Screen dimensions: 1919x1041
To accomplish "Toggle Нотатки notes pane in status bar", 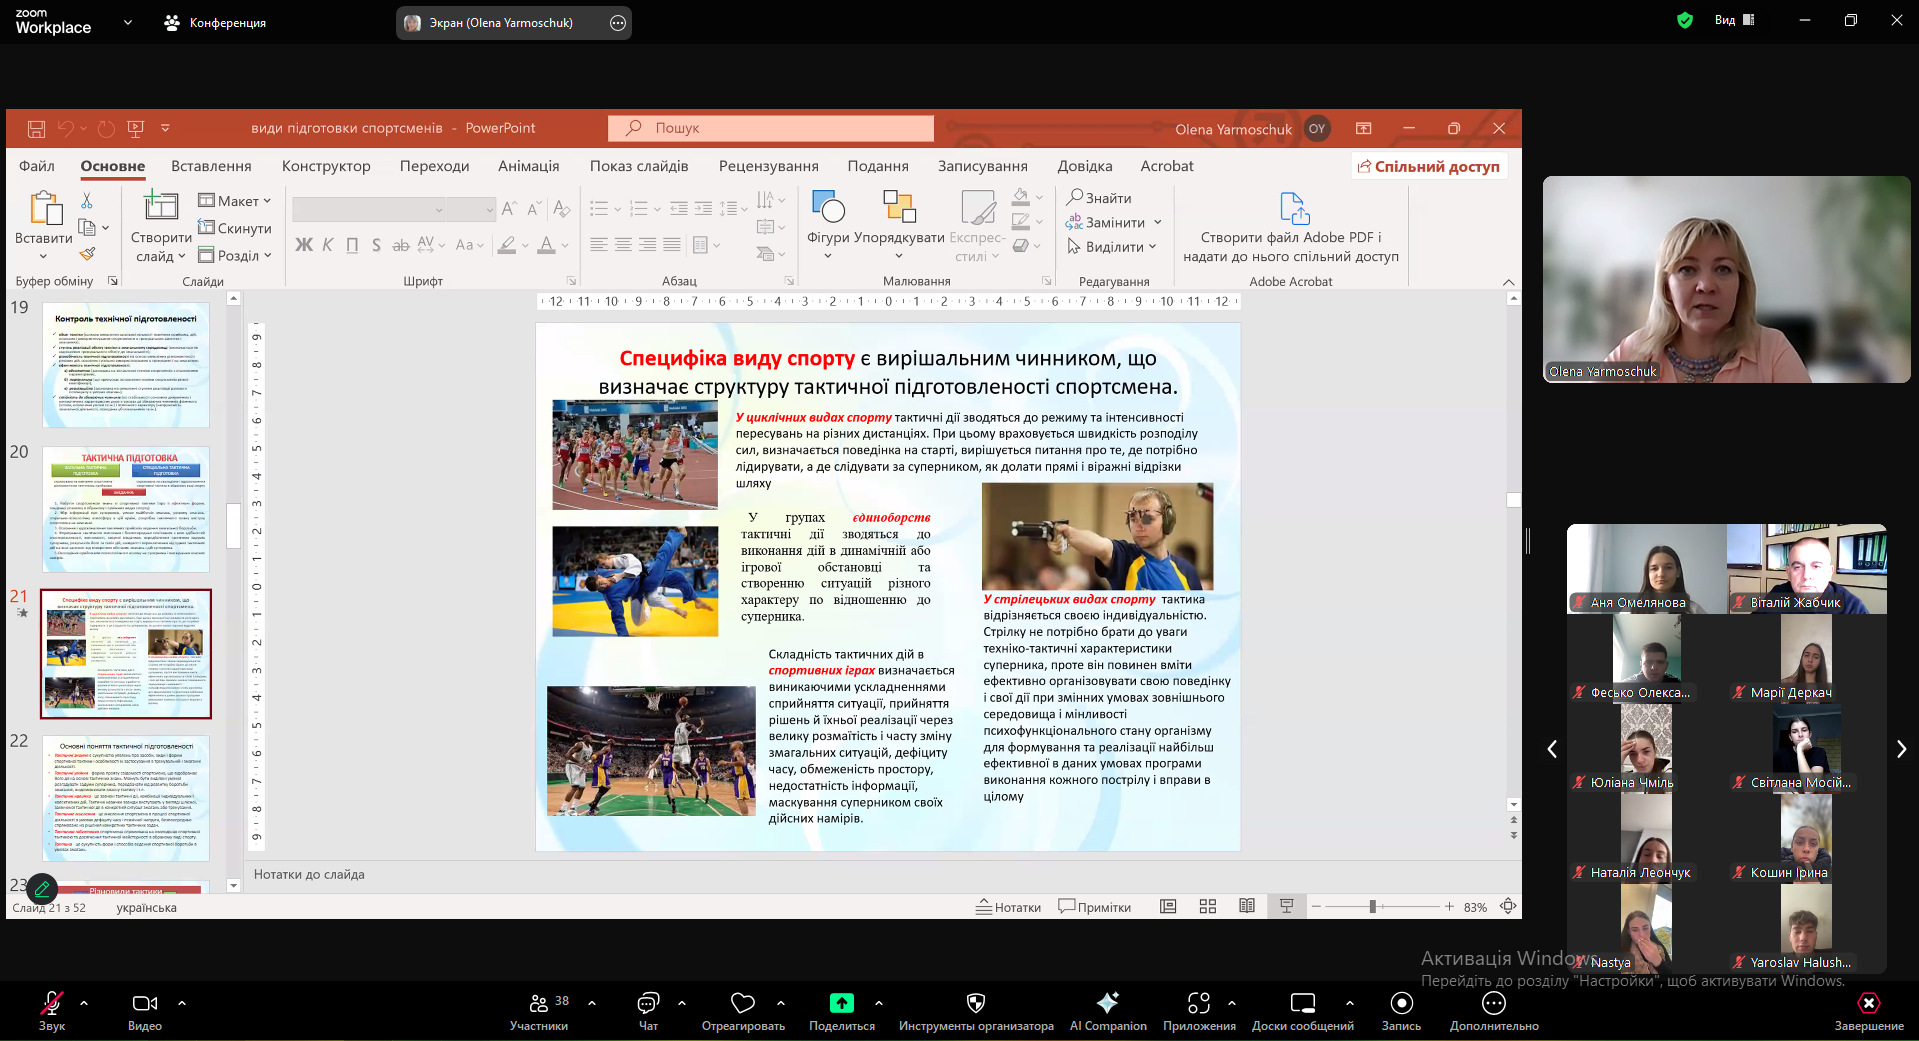I will [x=1009, y=907].
